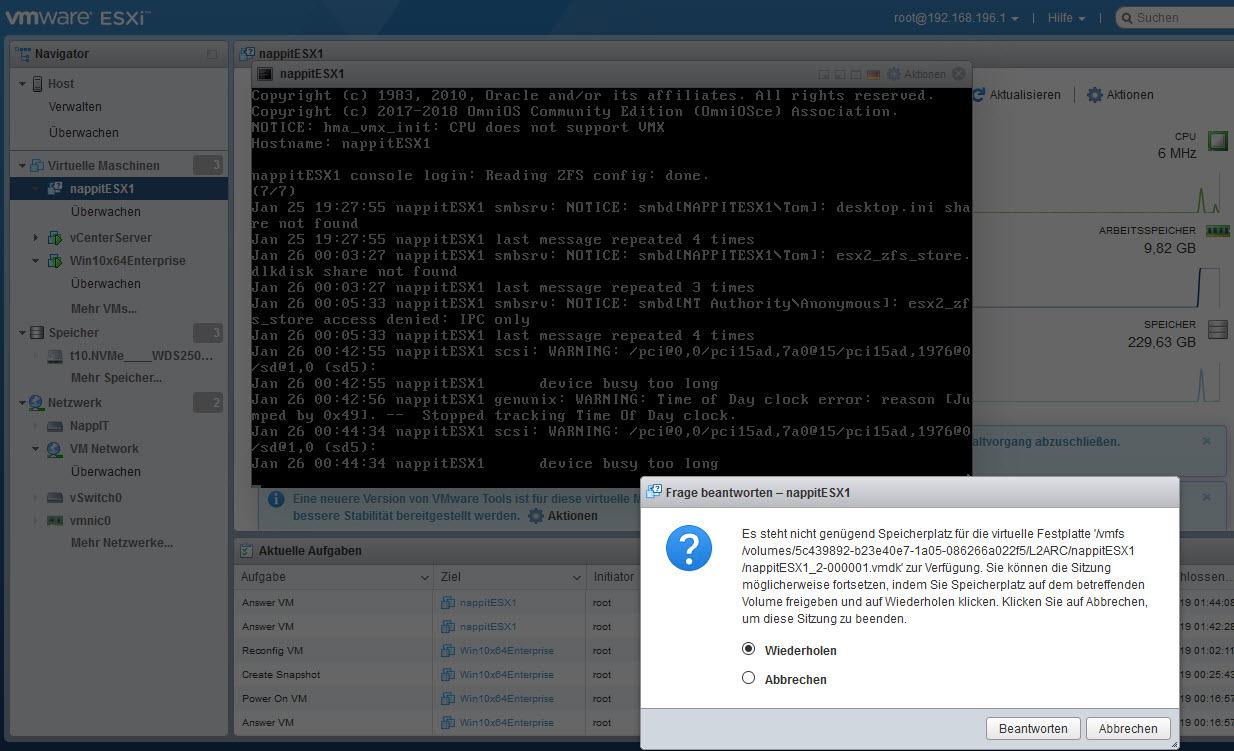Viewport: 1234px width, 751px height.
Task: Open the Ziel column dropdown
Action: click(577, 577)
